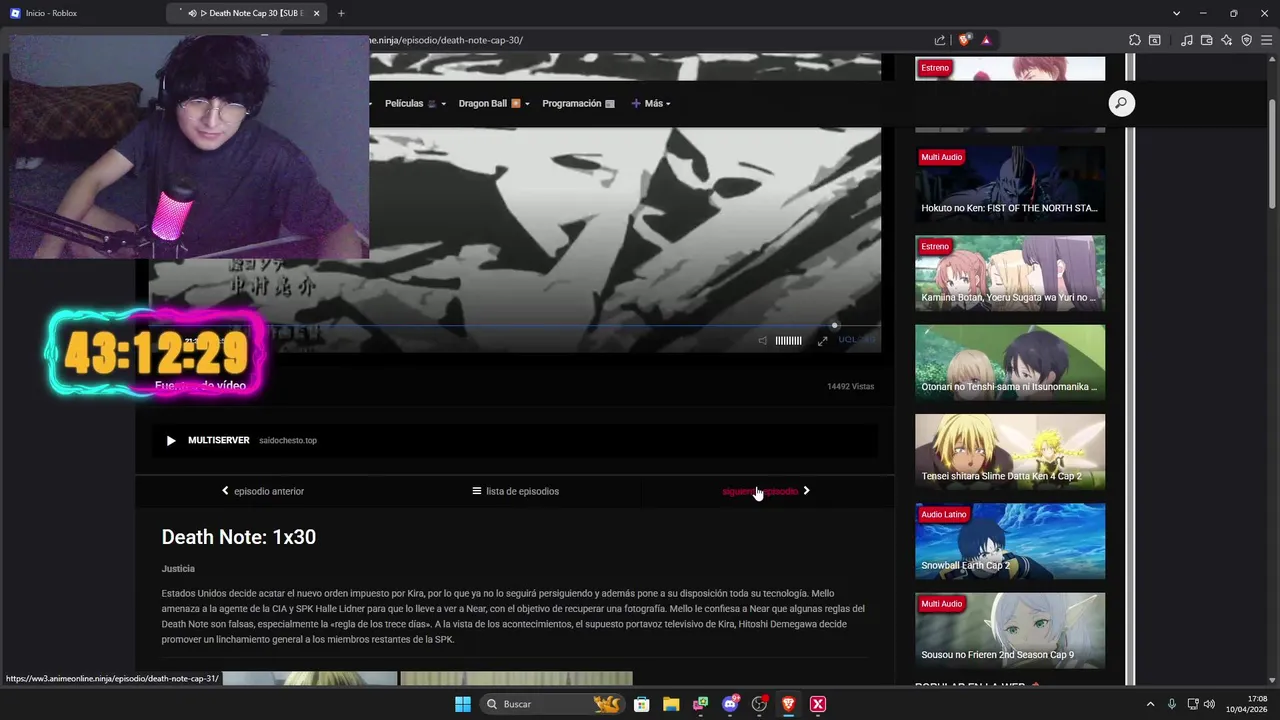The image size is (1280, 720).
Task: Play the MULTISERVER video source
Action: [x=515, y=440]
